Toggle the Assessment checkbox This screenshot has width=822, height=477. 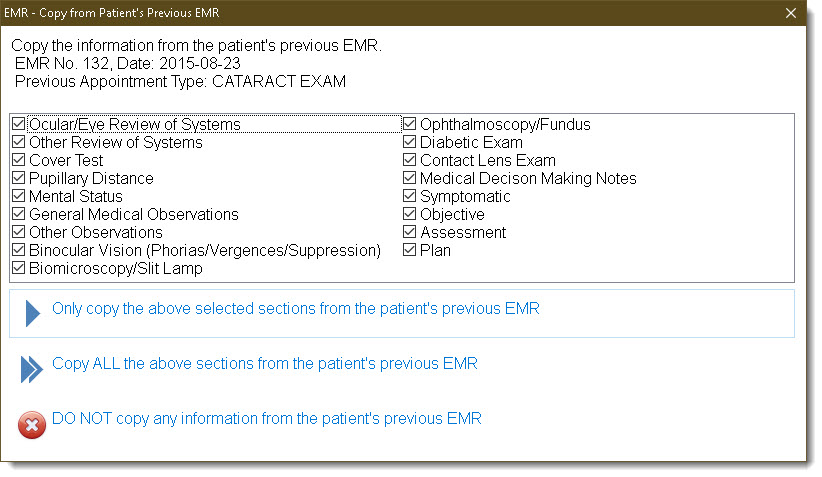click(x=409, y=232)
